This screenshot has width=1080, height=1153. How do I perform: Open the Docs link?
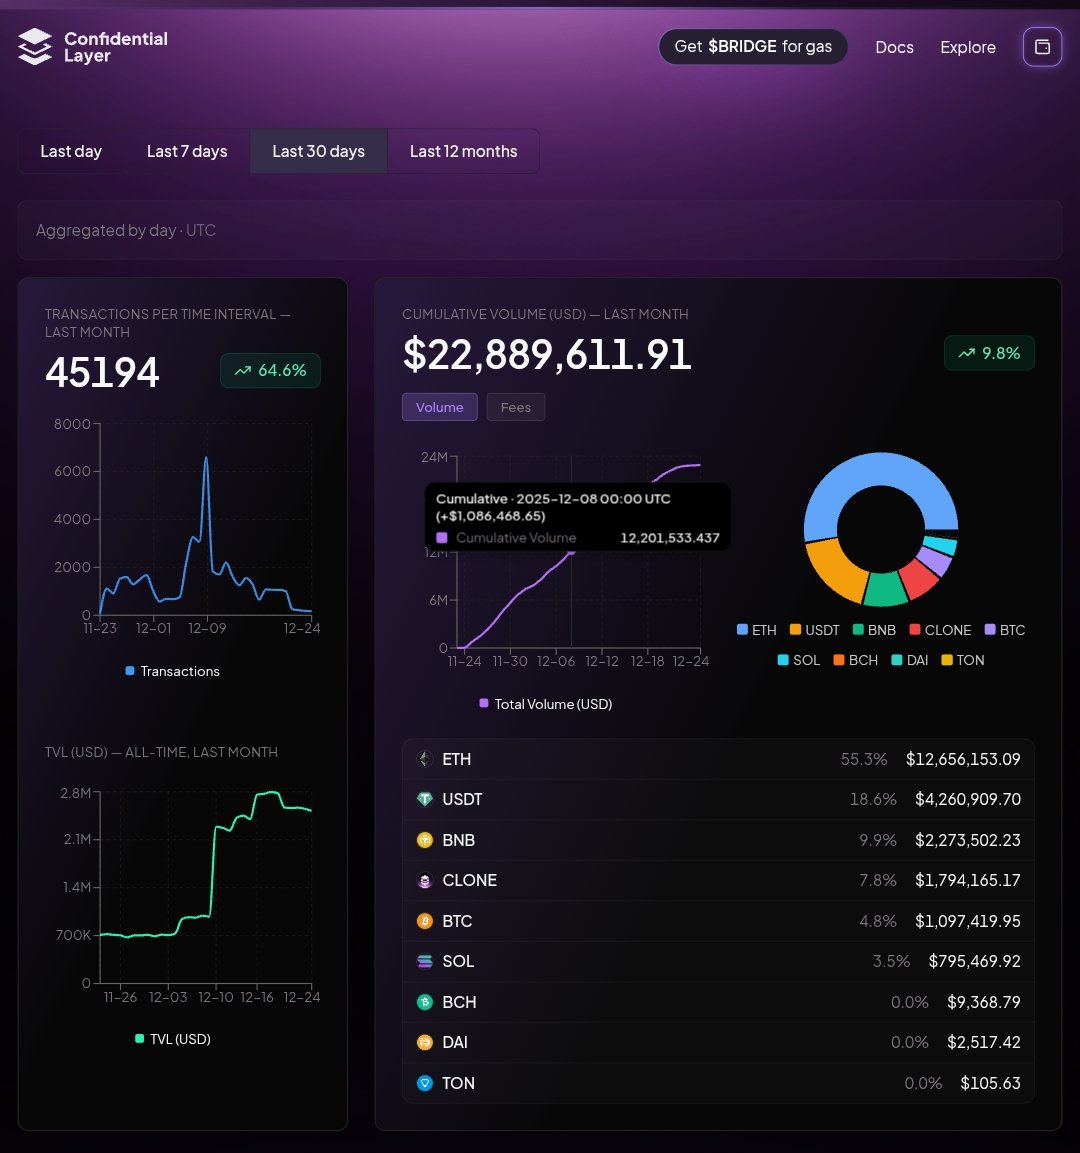894,47
